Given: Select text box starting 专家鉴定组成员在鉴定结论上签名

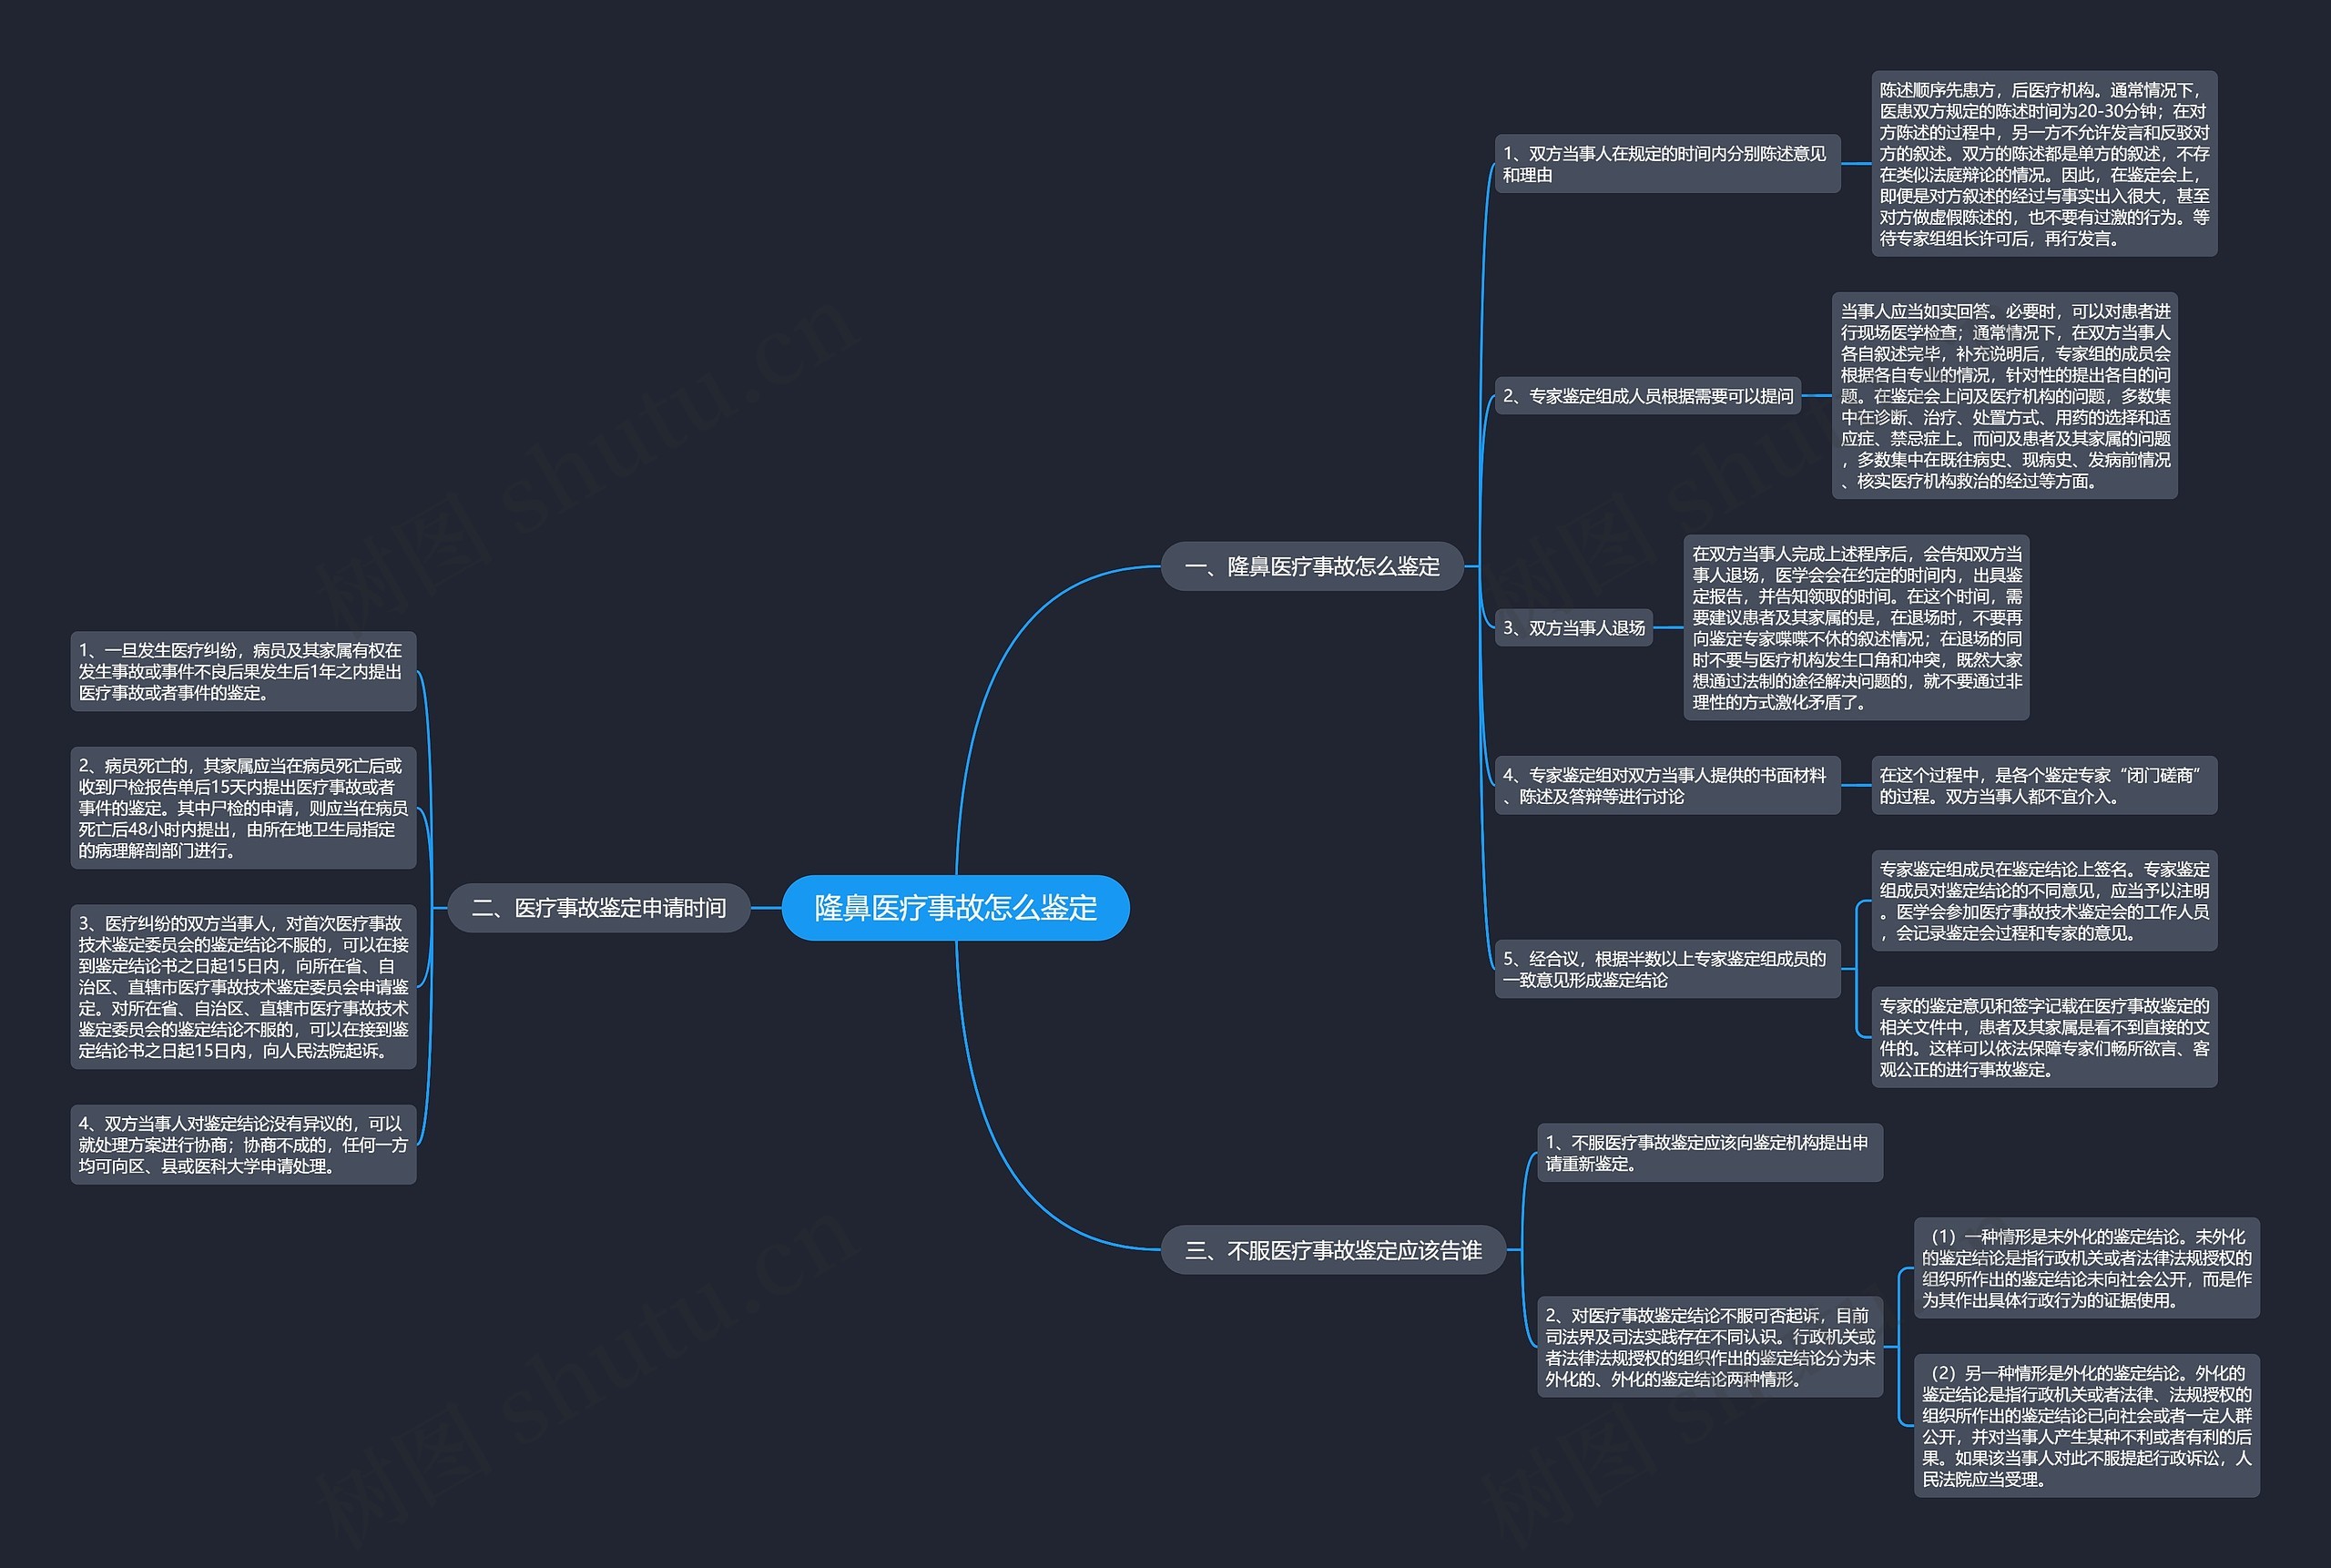Looking at the screenshot, I should pyautogui.click(x=2044, y=901).
